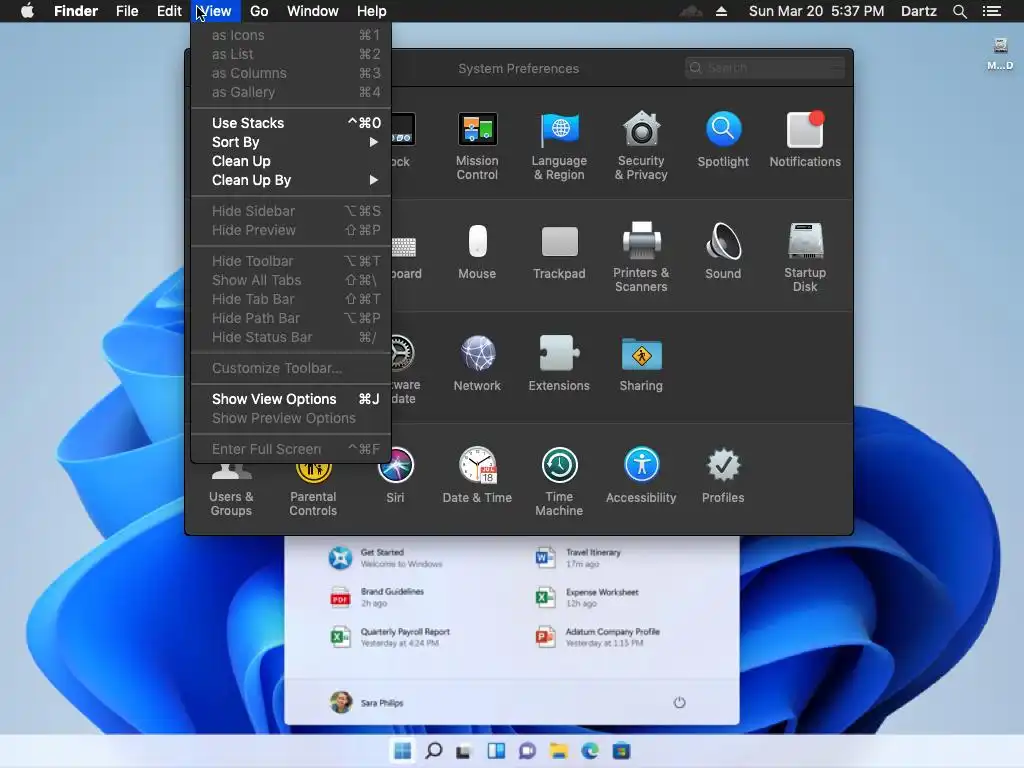Open the Help menu
This screenshot has width=1024, height=768.
click(372, 11)
